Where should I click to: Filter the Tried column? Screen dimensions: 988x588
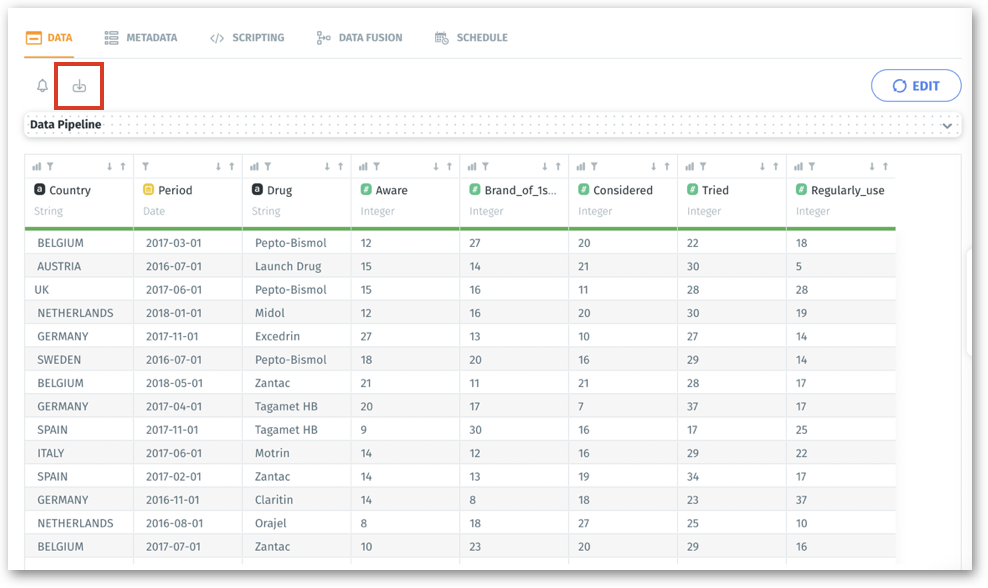703,166
